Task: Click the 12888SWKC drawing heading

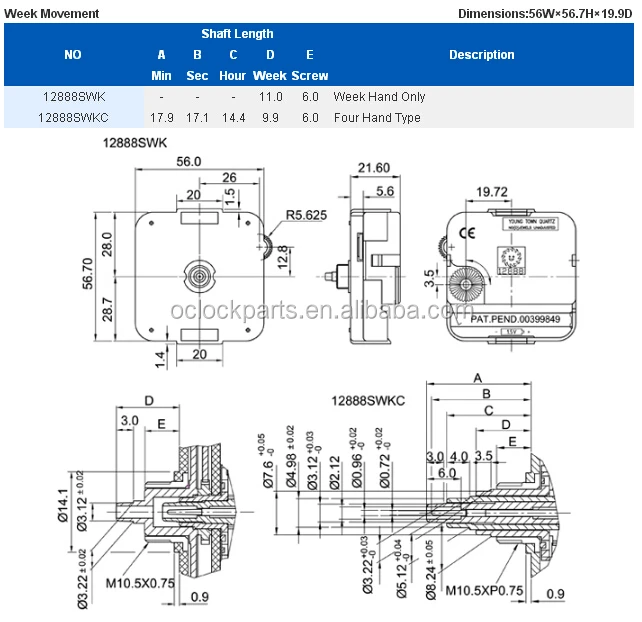Action: [368, 400]
